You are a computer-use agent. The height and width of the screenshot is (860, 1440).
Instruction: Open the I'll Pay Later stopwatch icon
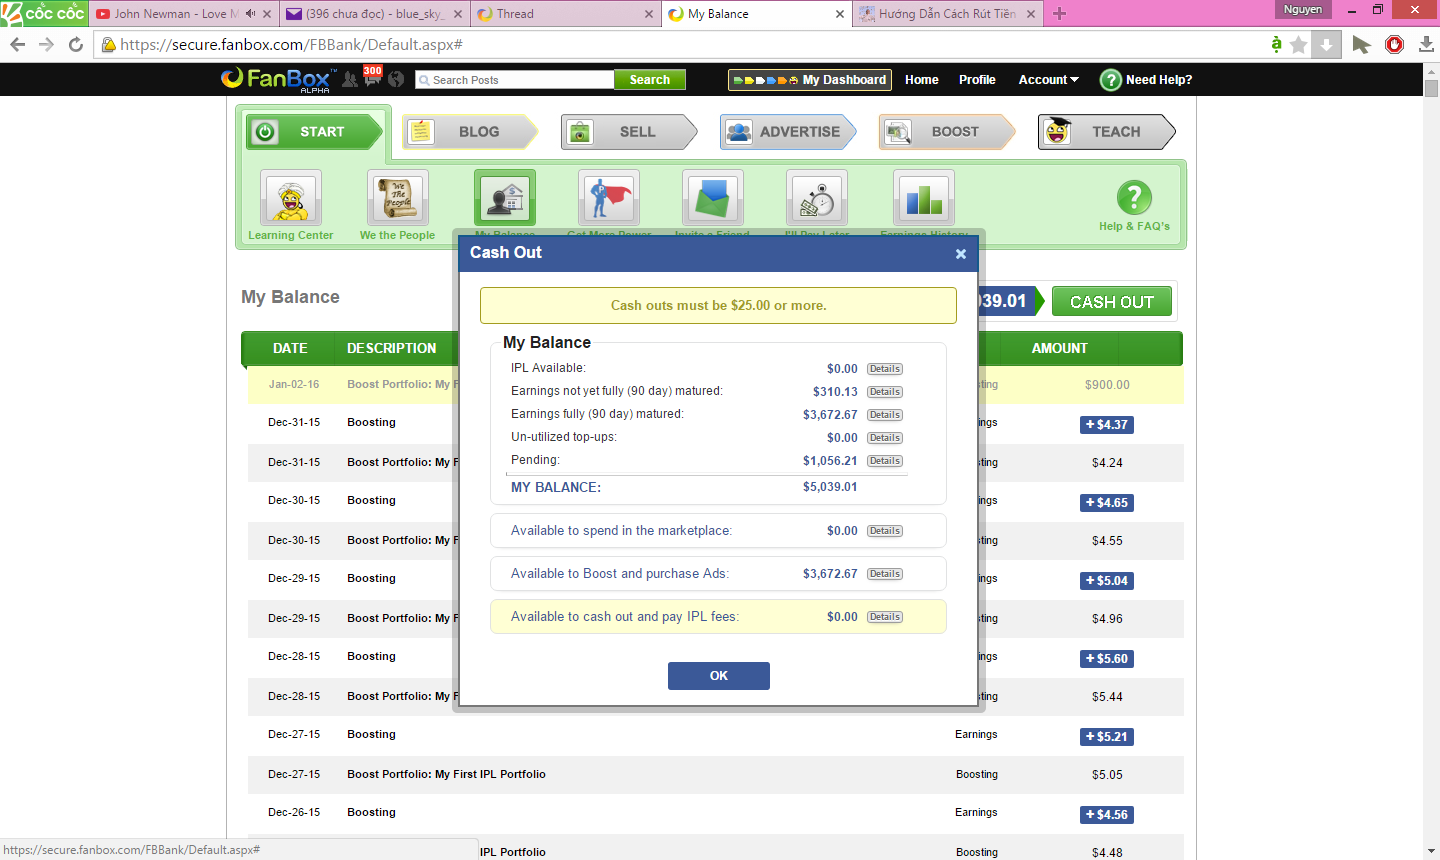tap(818, 198)
